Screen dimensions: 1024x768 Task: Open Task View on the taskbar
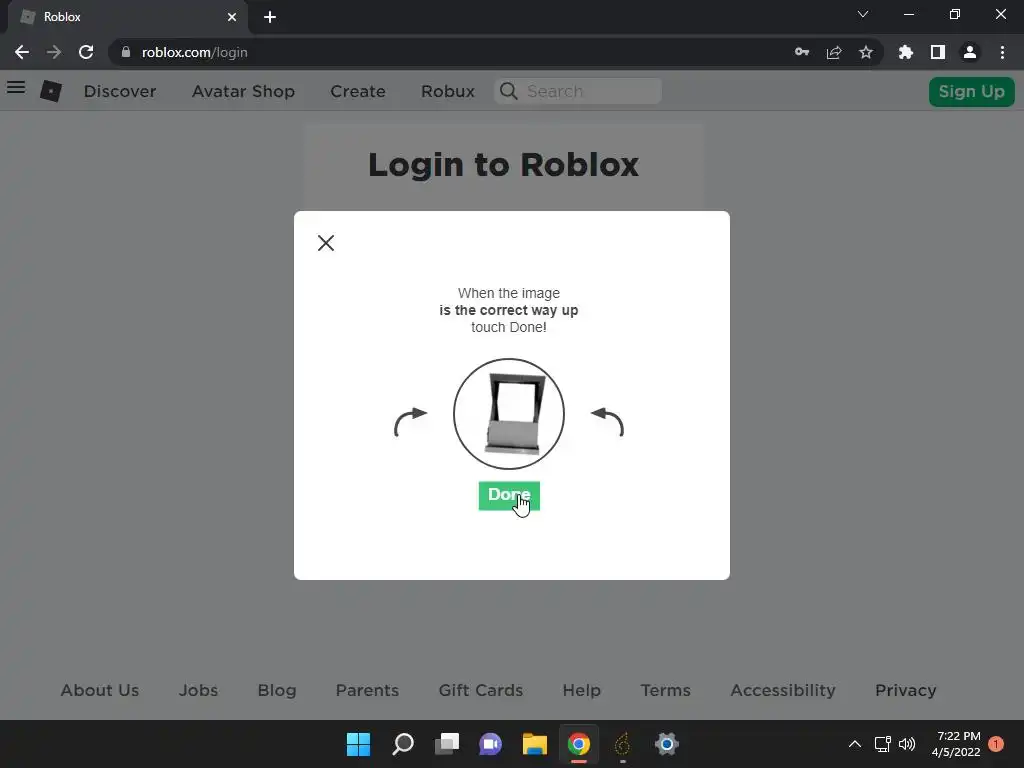[x=447, y=744]
